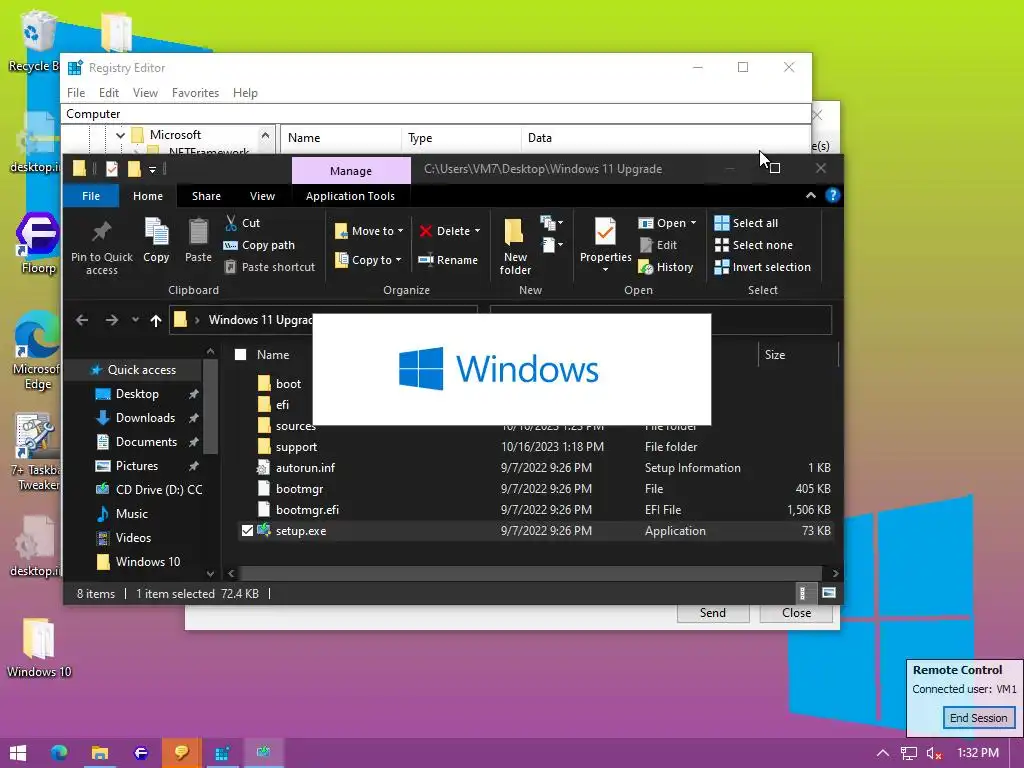Image resolution: width=1024 pixels, height=768 pixels.
Task: End the Remote Control session
Action: tap(978, 718)
